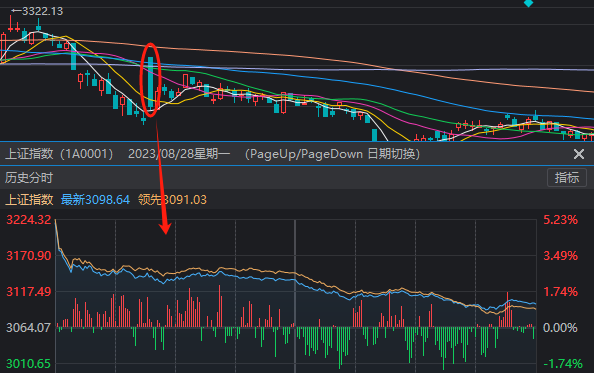Image resolution: width=594 pixels, height=373 pixels.
Task: Click the red arrow head pointer
Action: 165,228
